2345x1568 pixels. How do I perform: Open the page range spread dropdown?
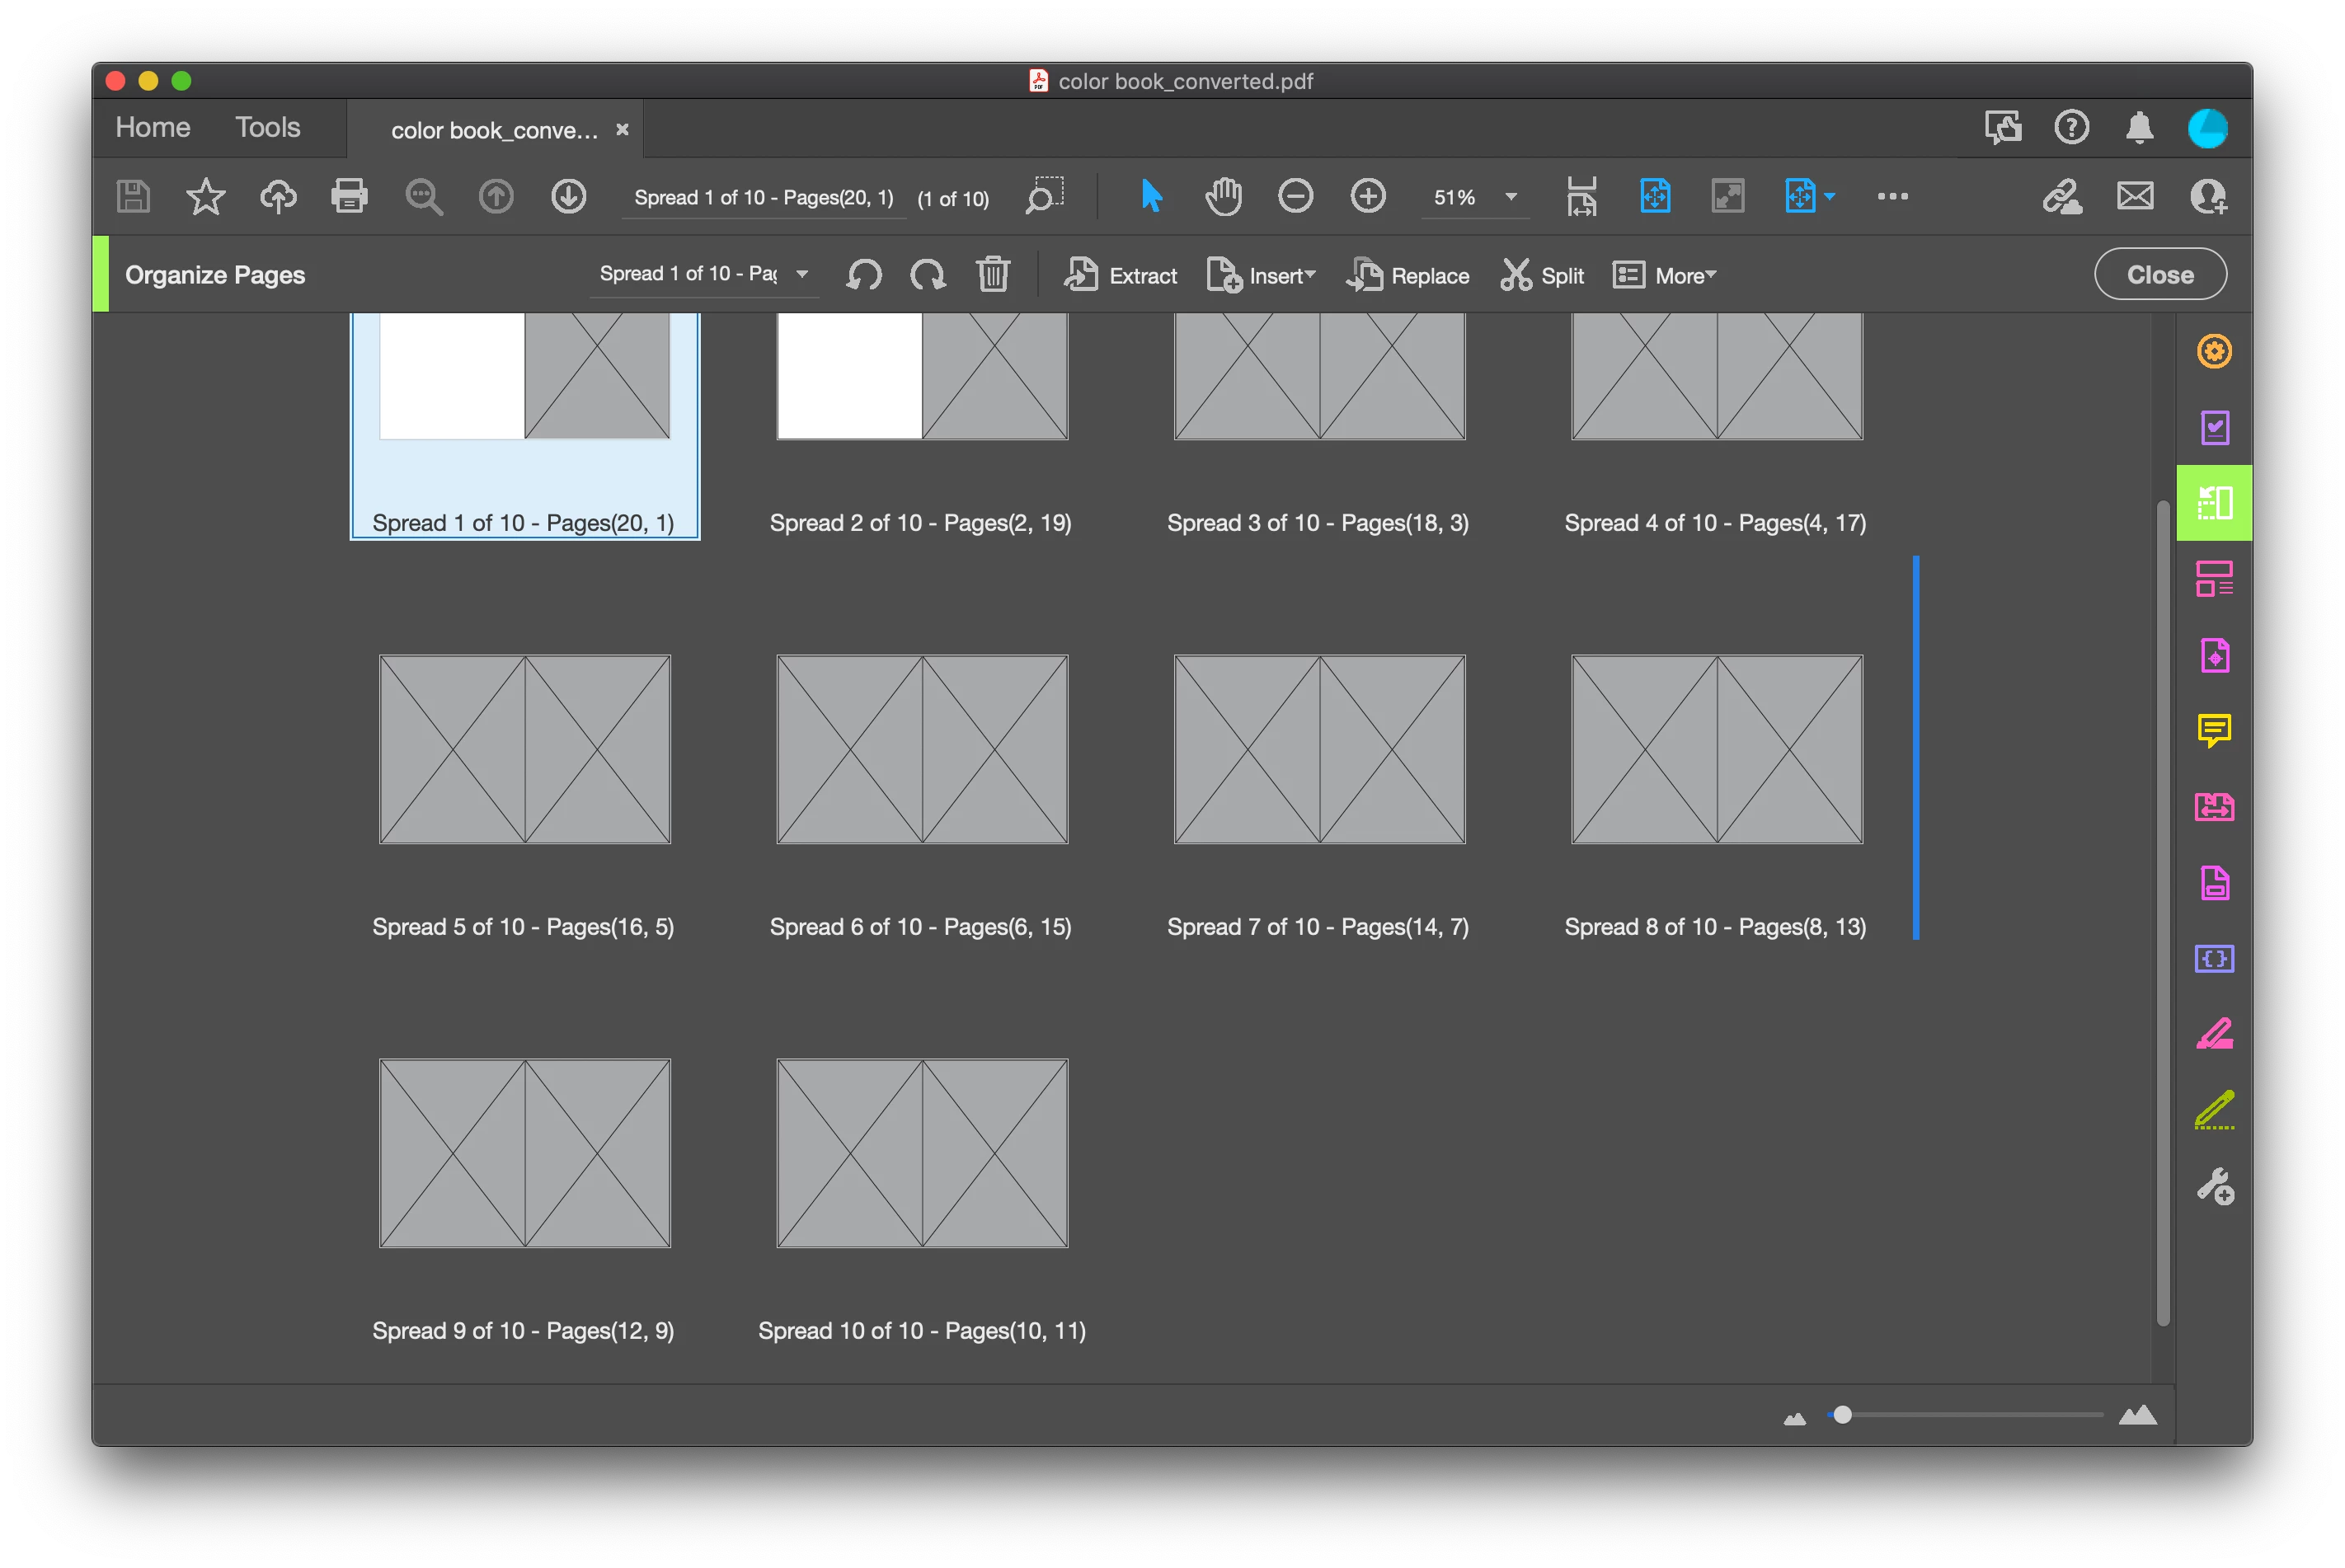pyautogui.click(x=802, y=274)
